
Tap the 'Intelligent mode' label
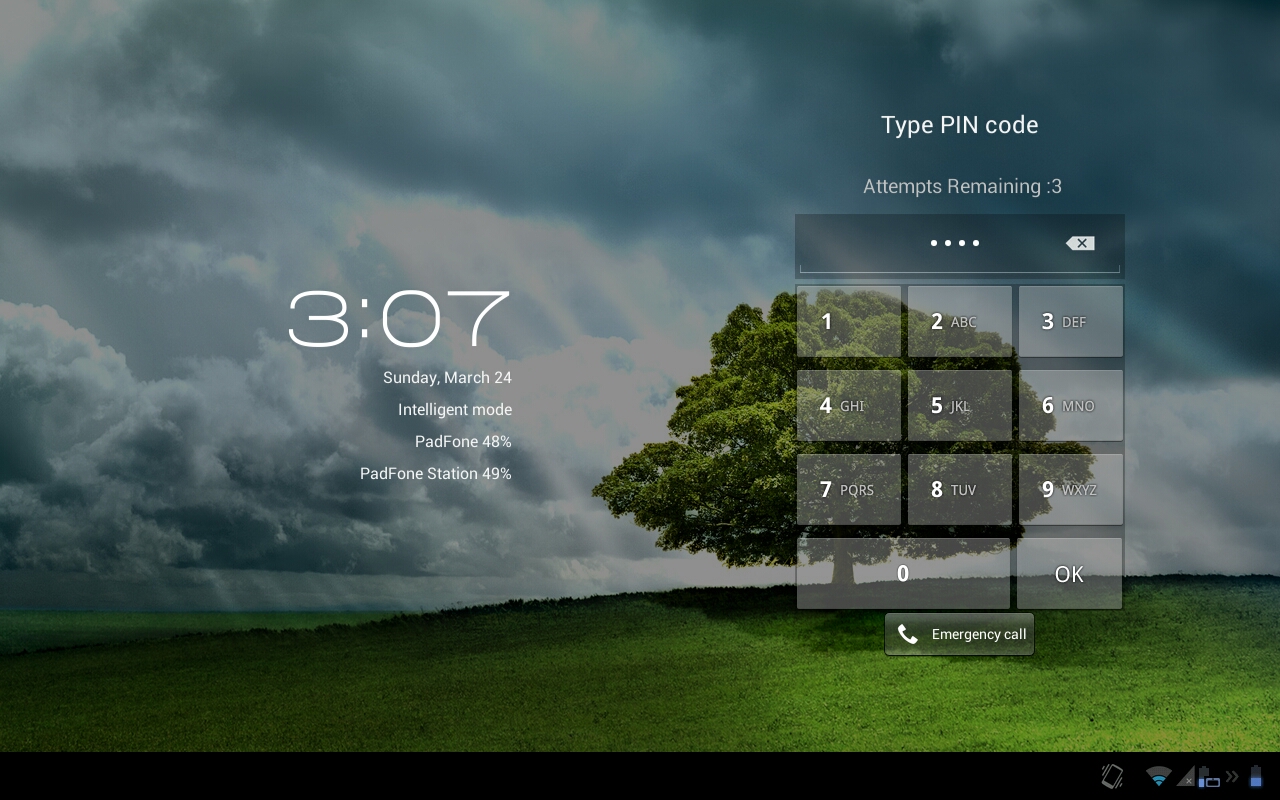[455, 410]
